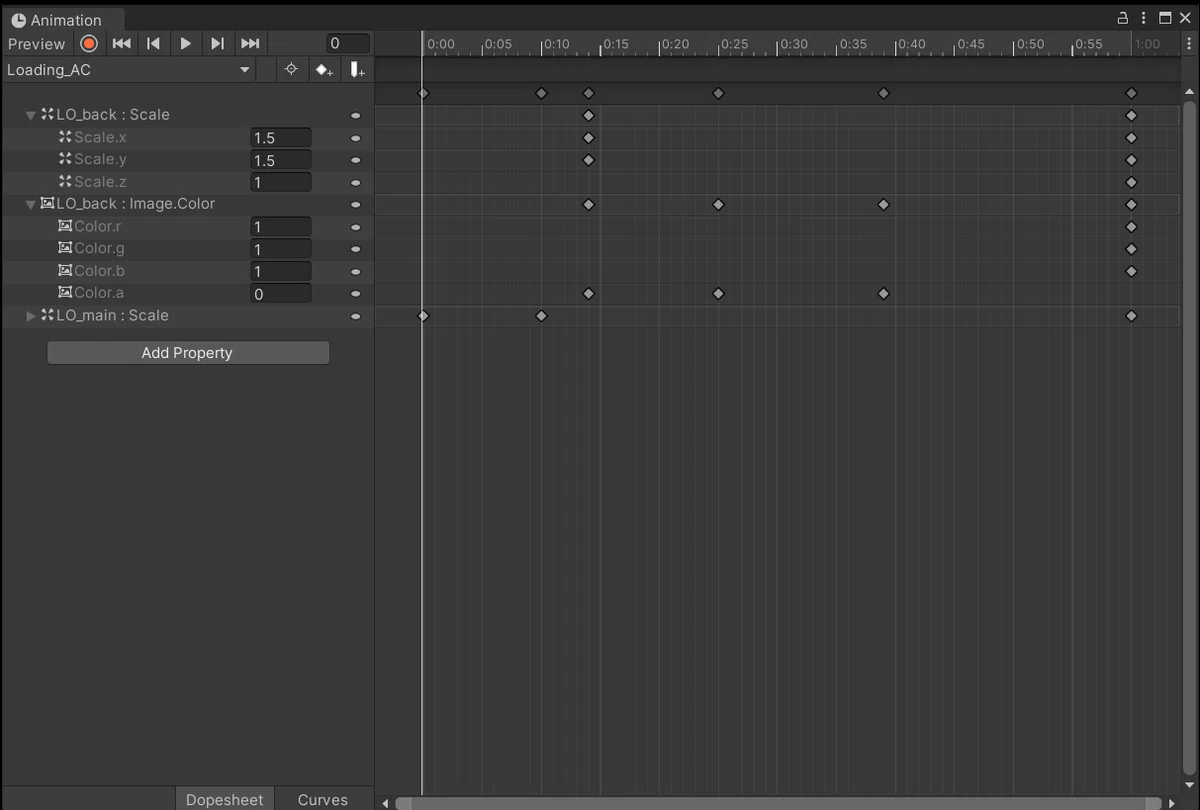Go to beginning of animation clip
1200x810 pixels.
coord(121,43)
